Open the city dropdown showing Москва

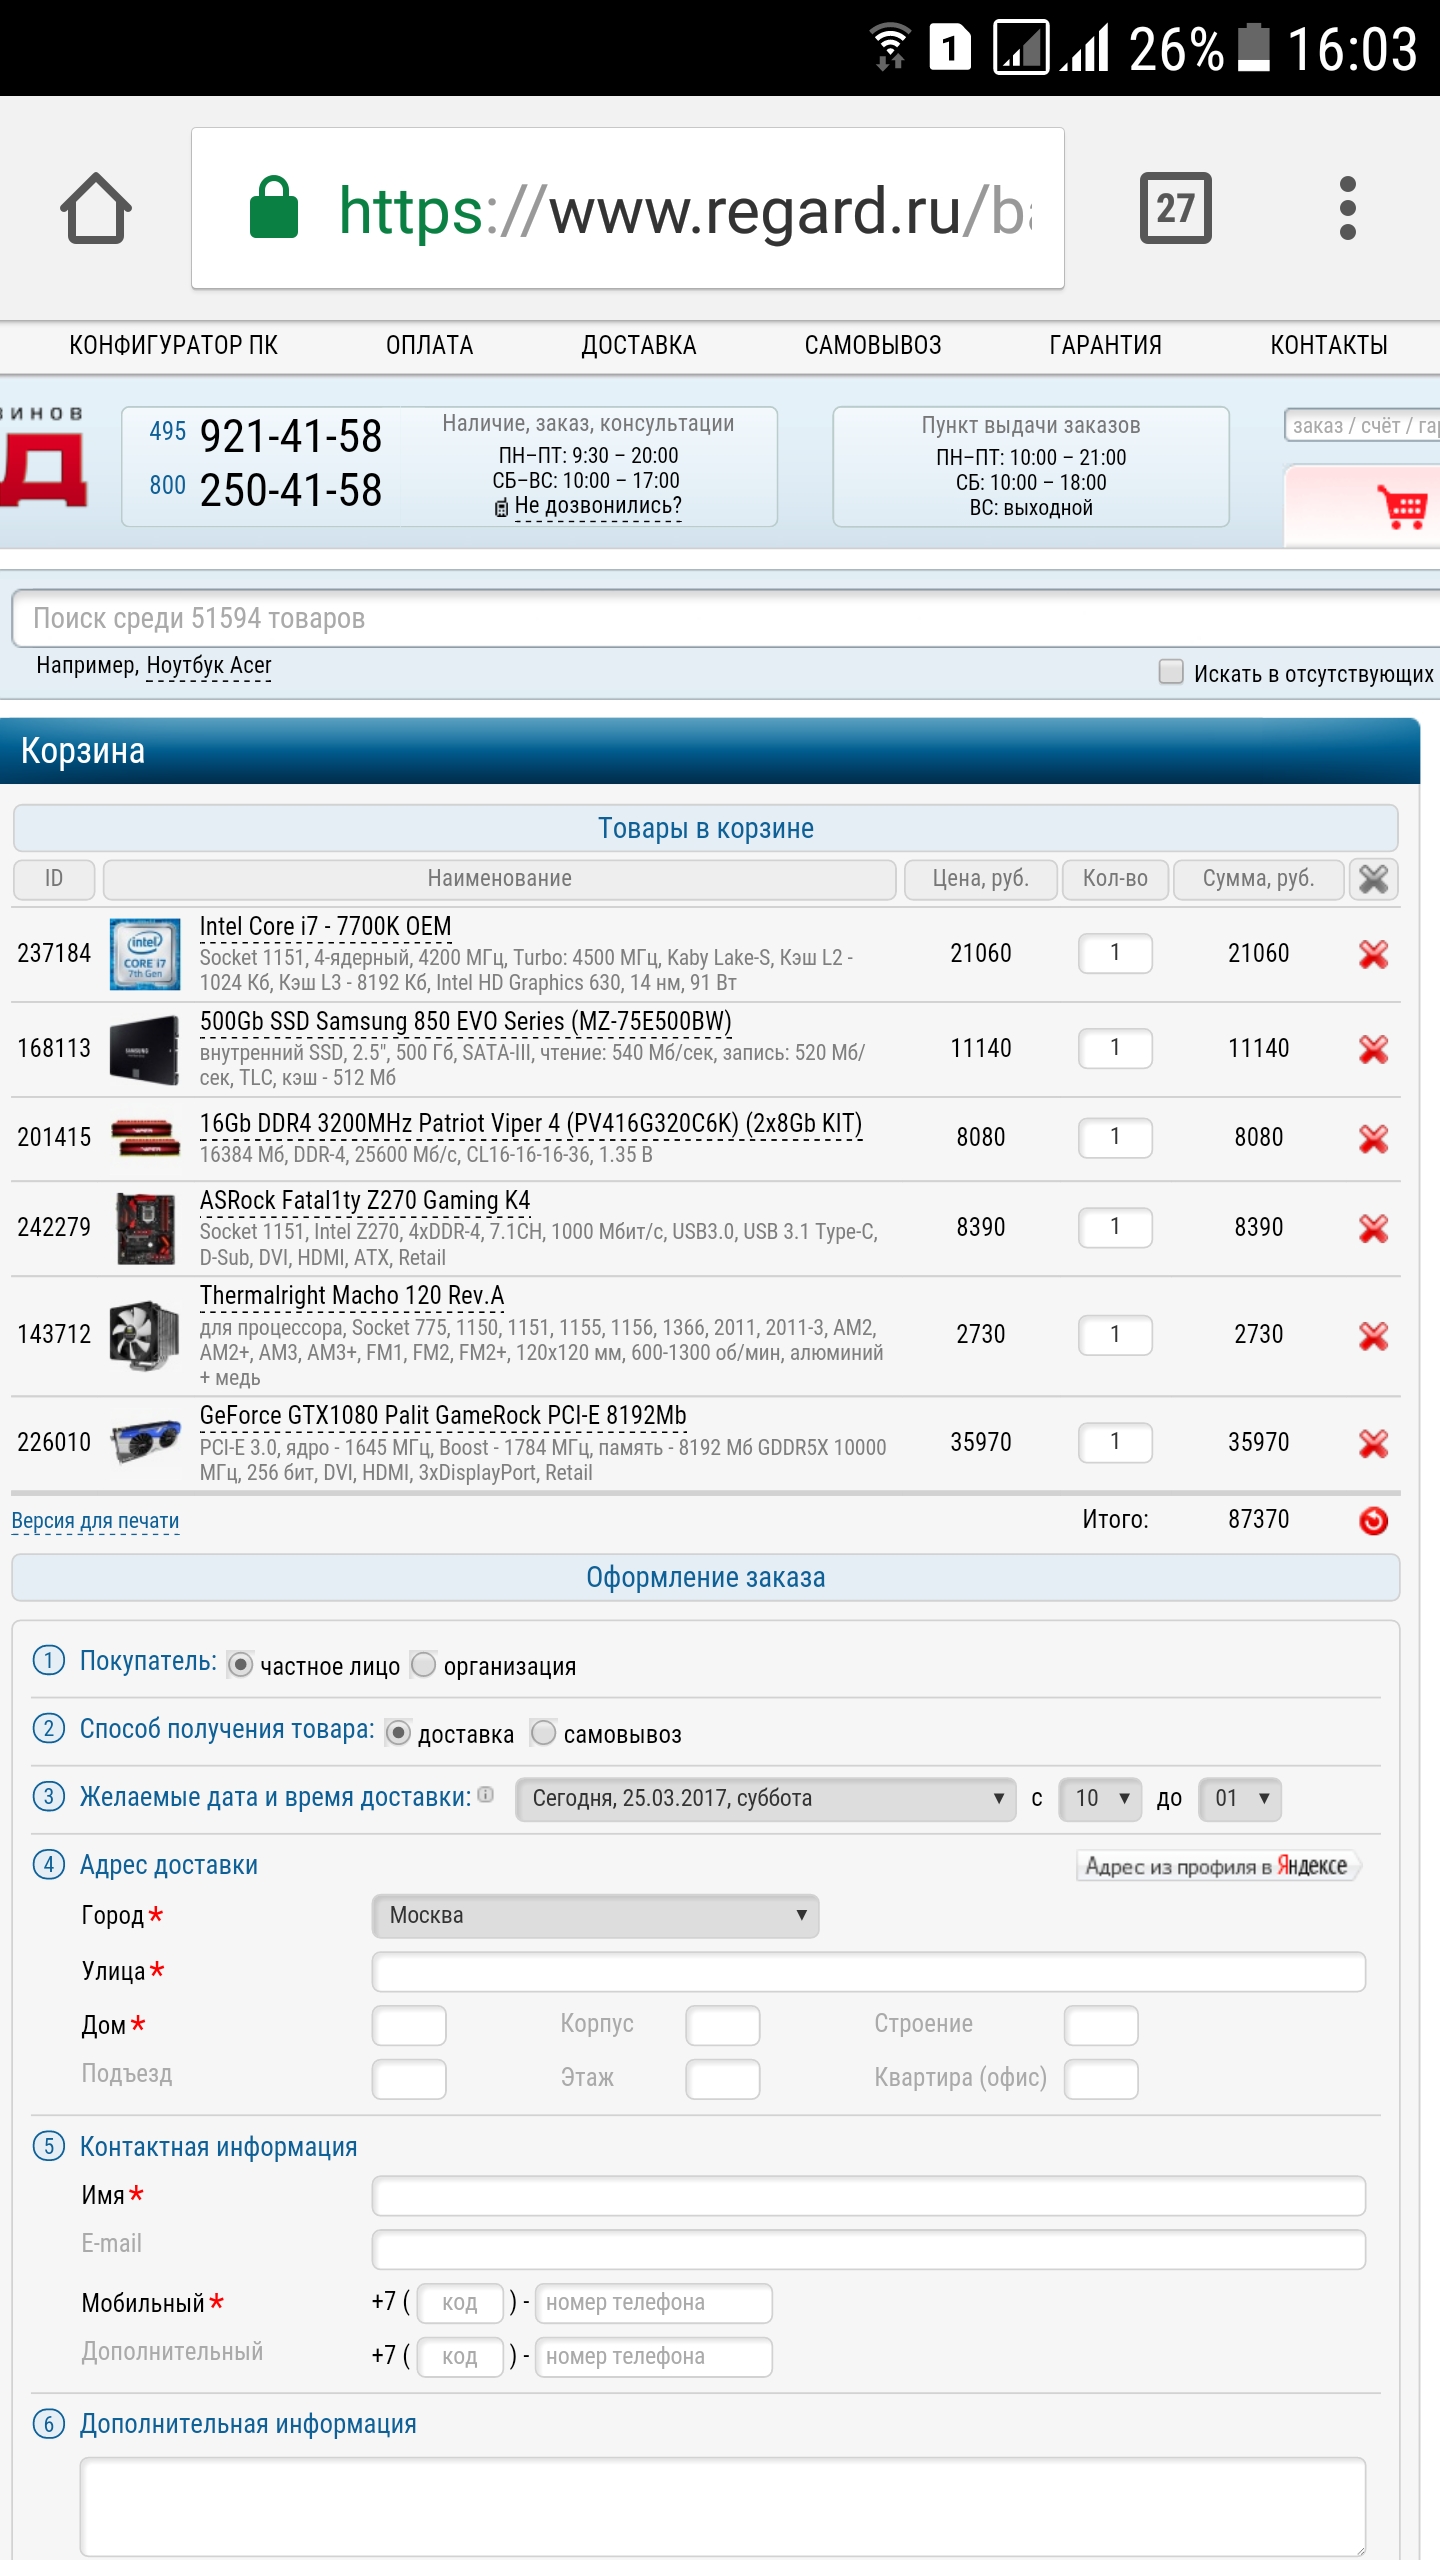(x=596, y=1916)
